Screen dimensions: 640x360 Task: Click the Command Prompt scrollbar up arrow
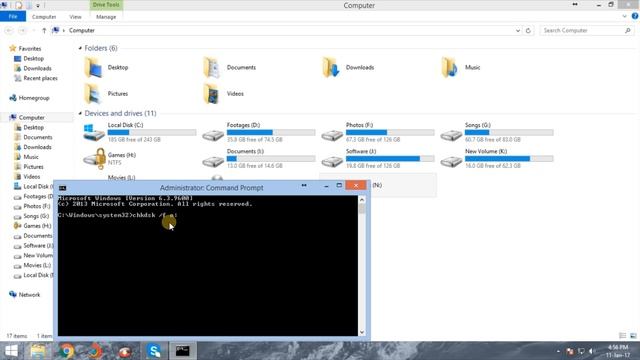[362, 200]
